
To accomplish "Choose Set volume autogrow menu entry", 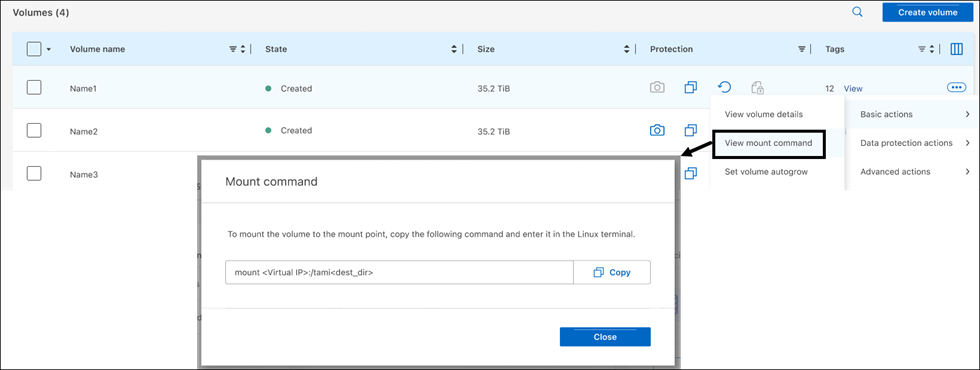I will coord(767,171).
